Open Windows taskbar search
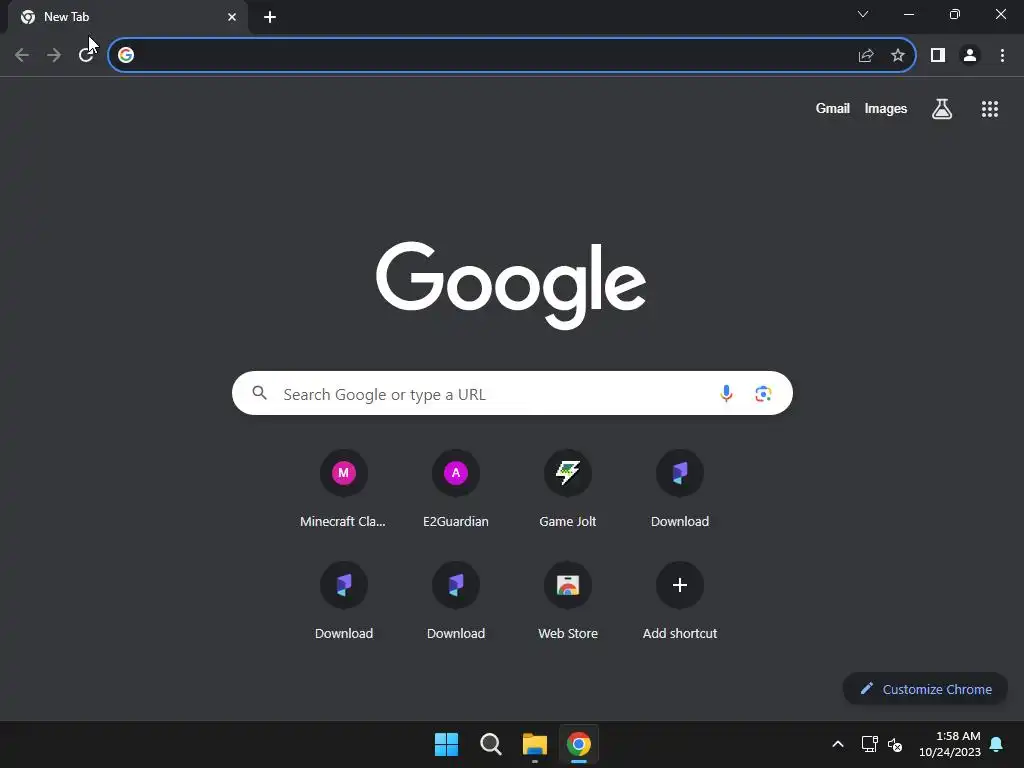The width and height of the screenshot is (1024, 768). [x=490, y=744]
